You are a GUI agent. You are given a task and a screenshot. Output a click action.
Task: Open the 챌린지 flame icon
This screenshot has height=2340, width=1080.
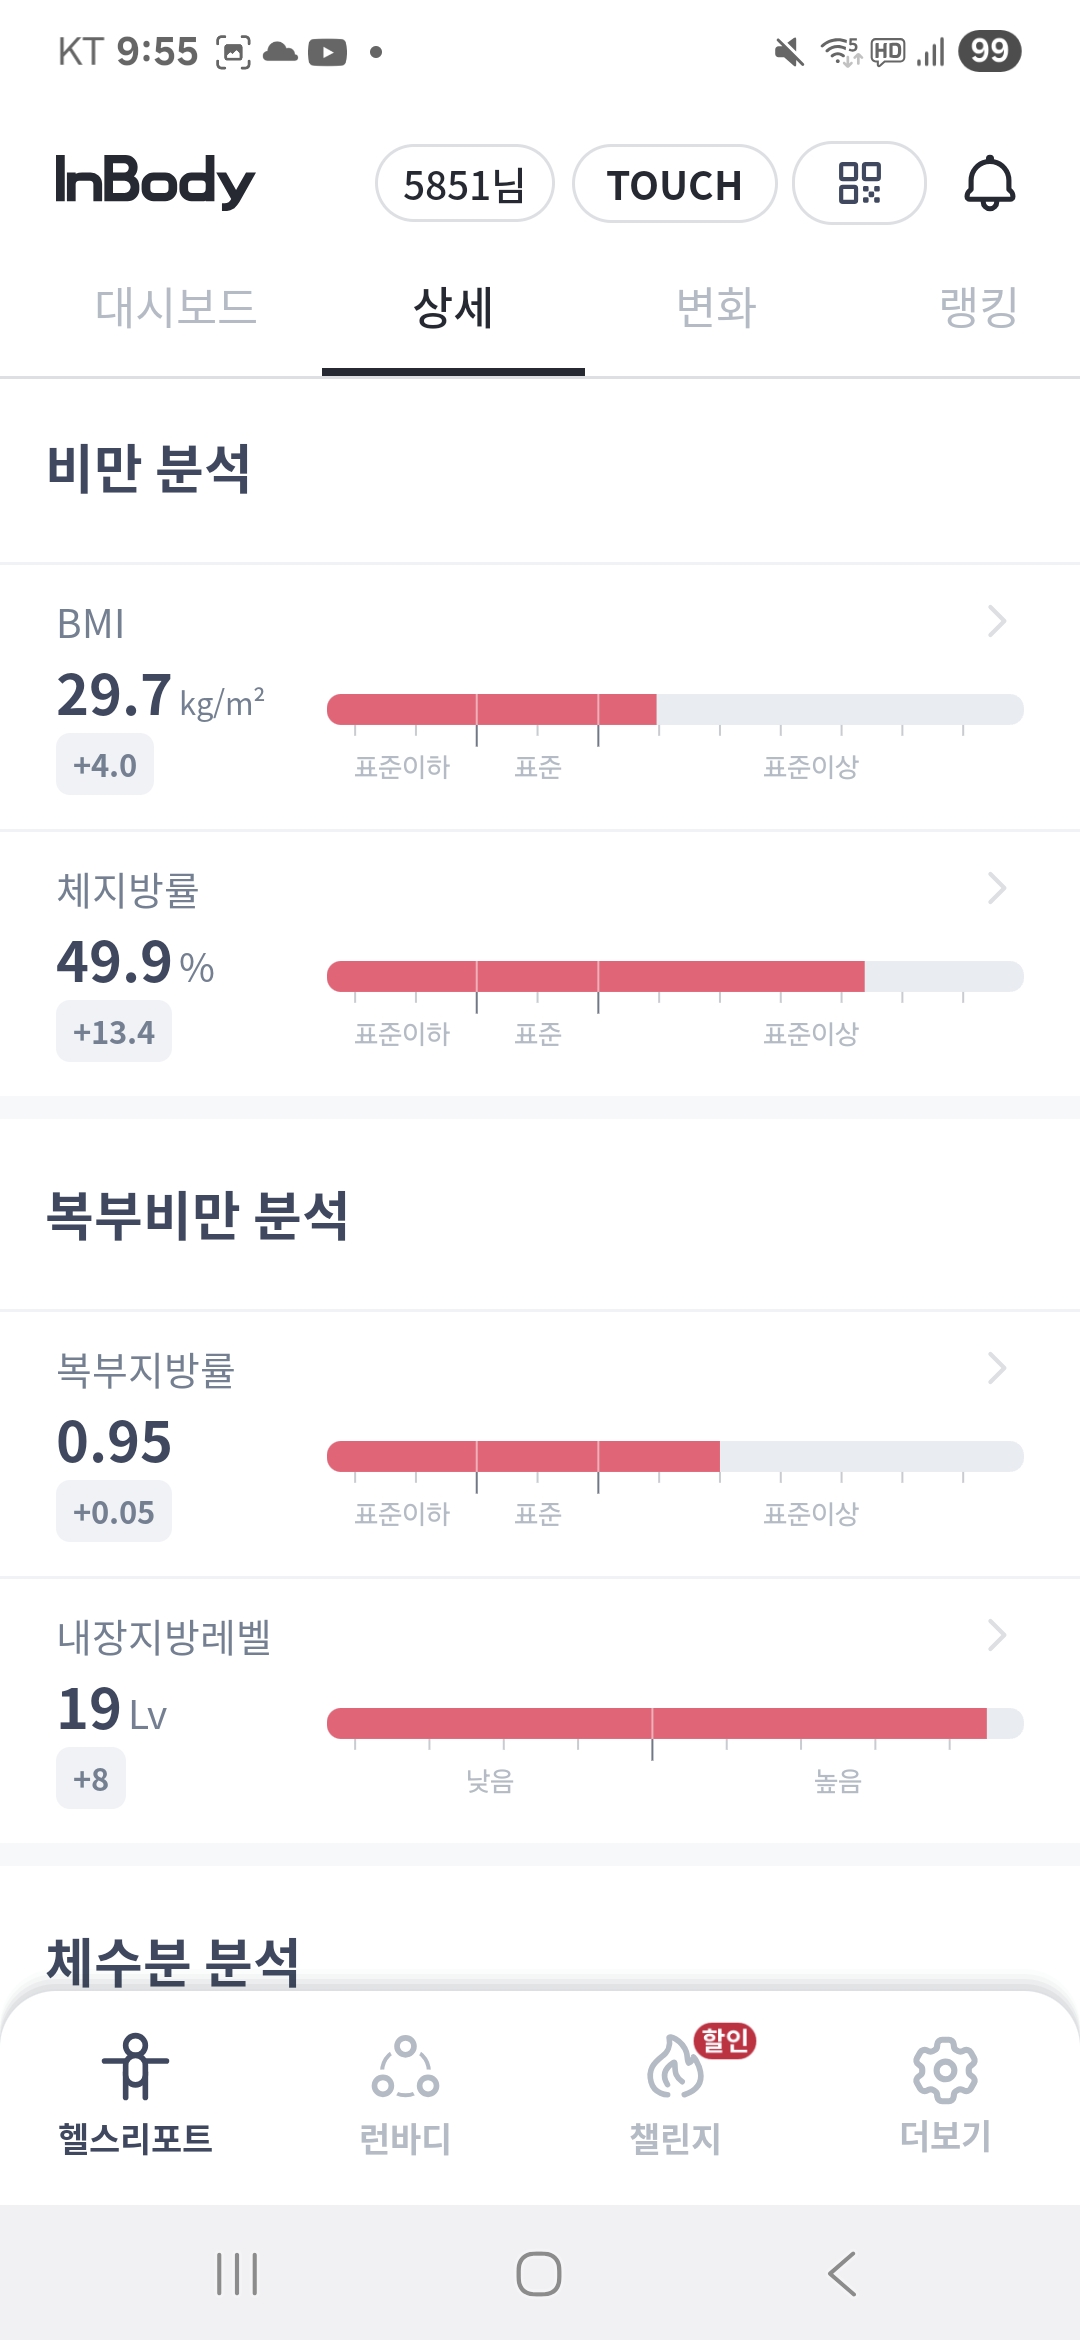pos(676,2066)
